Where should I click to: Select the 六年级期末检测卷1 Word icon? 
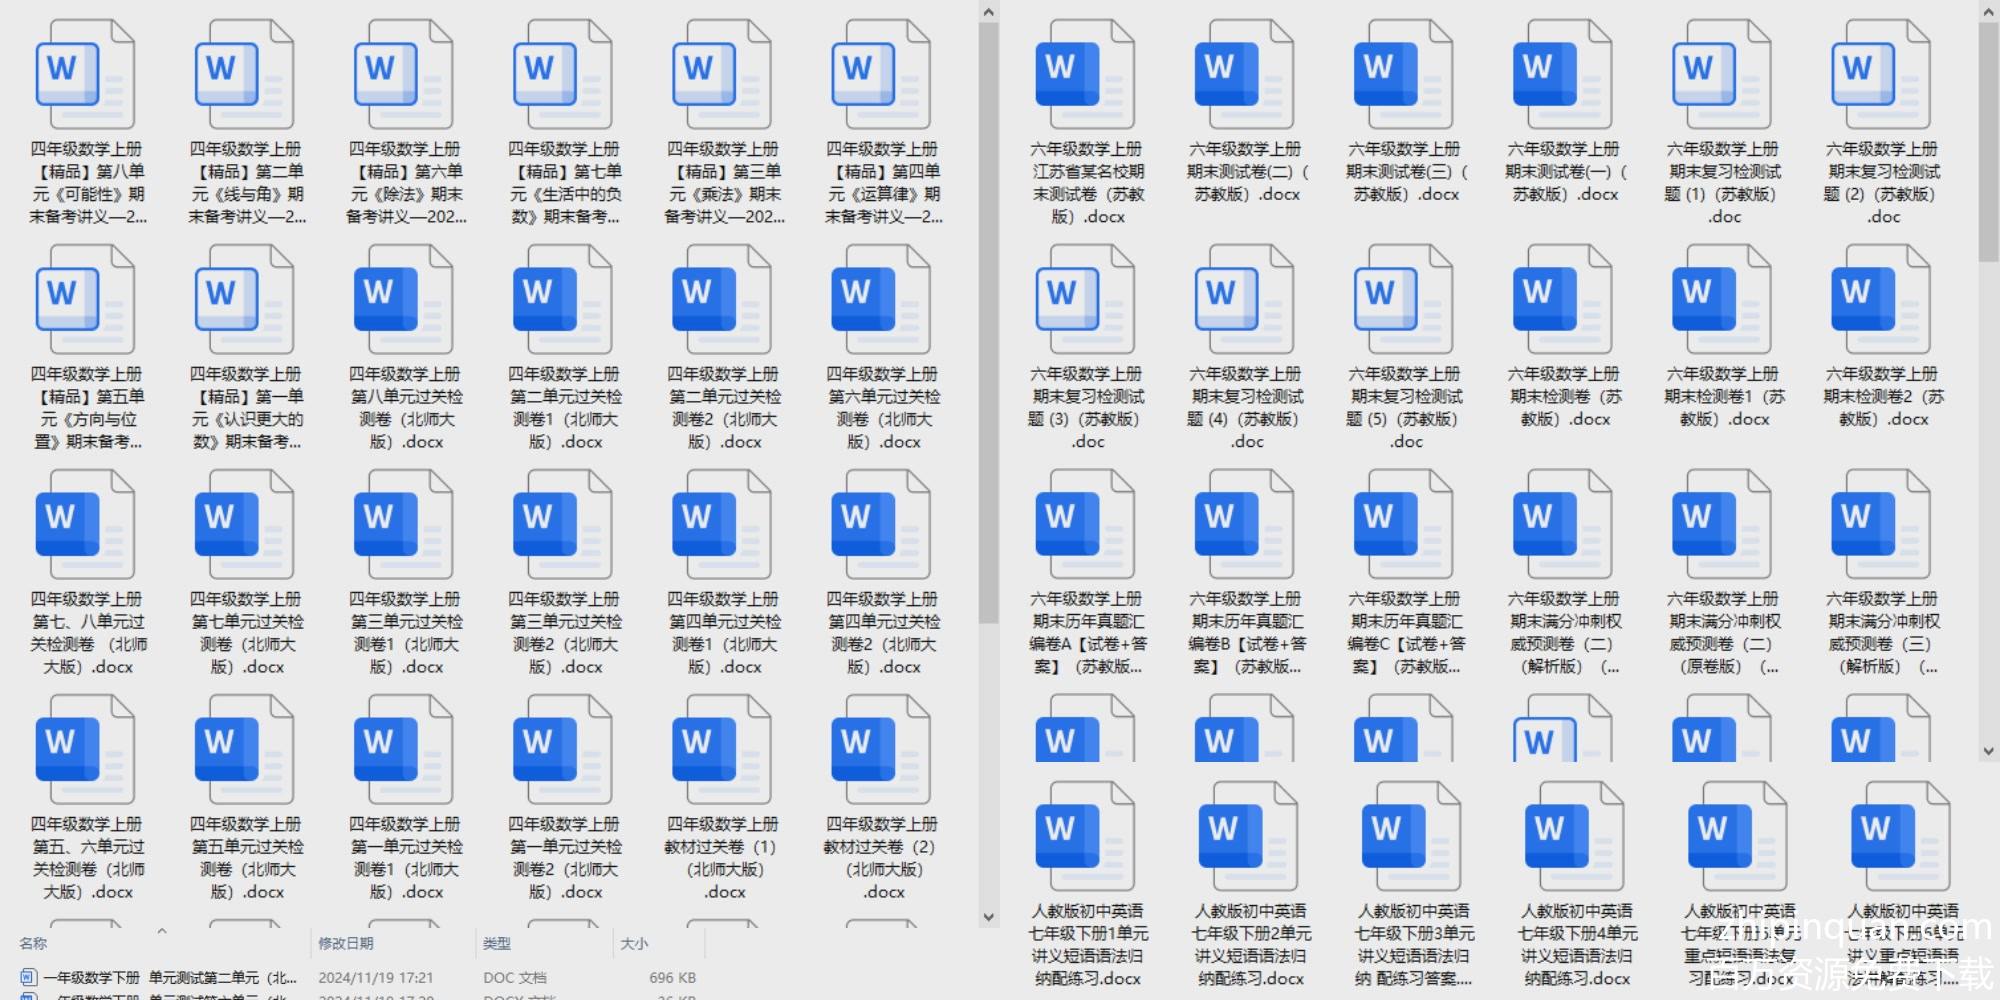(1721, 300)
